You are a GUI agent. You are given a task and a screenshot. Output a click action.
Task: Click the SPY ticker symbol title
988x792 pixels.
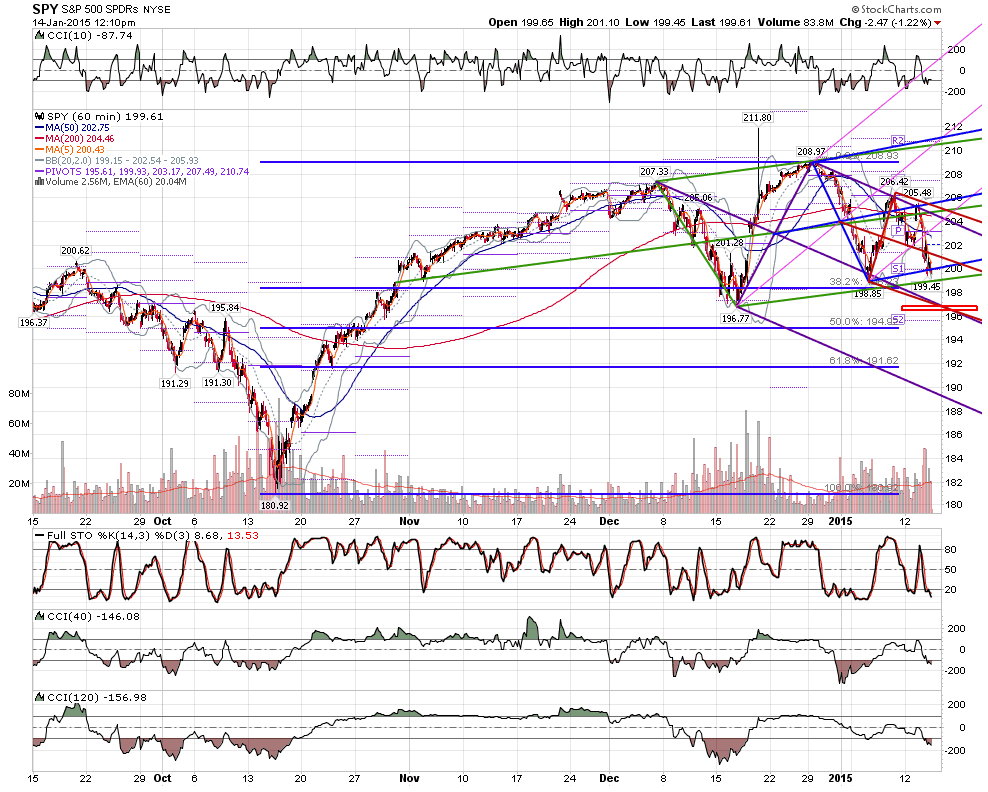tap(45, 9)
